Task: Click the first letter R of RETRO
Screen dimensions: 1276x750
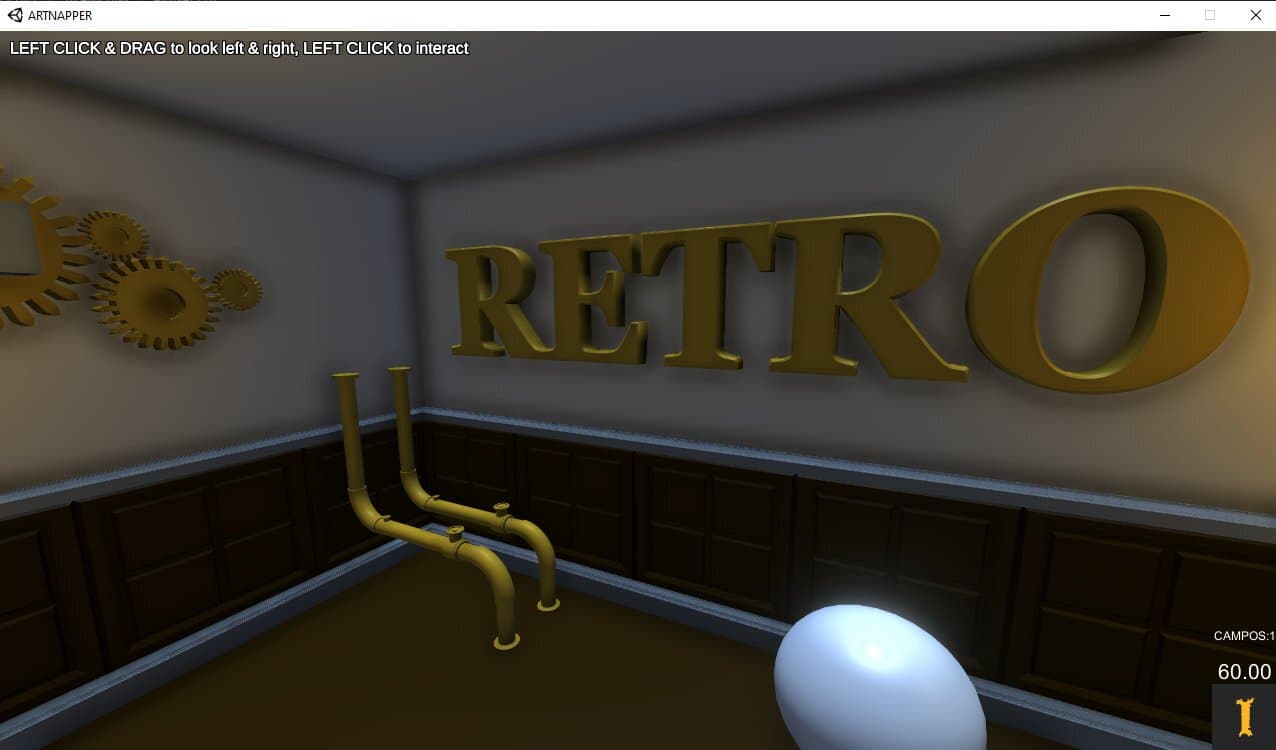Action: click(499, 303)
